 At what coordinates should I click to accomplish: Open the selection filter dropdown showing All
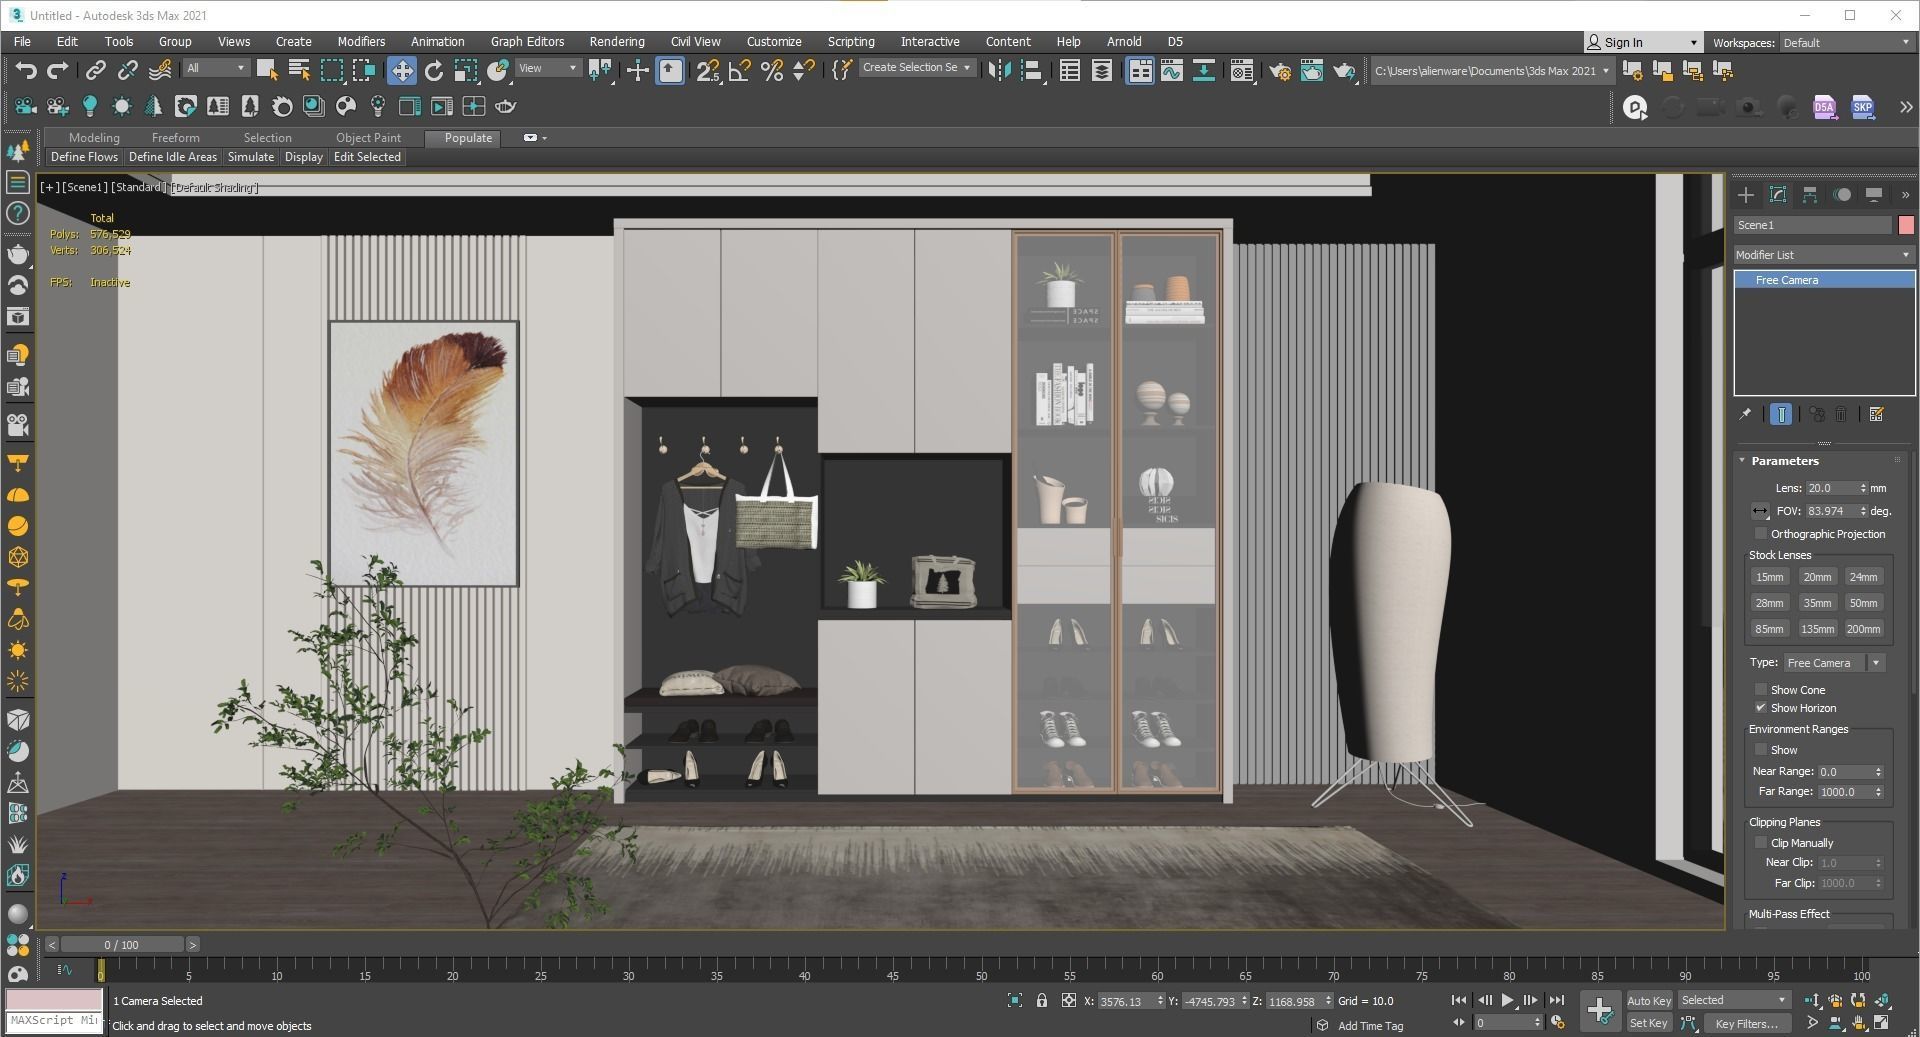pos(215,68)
